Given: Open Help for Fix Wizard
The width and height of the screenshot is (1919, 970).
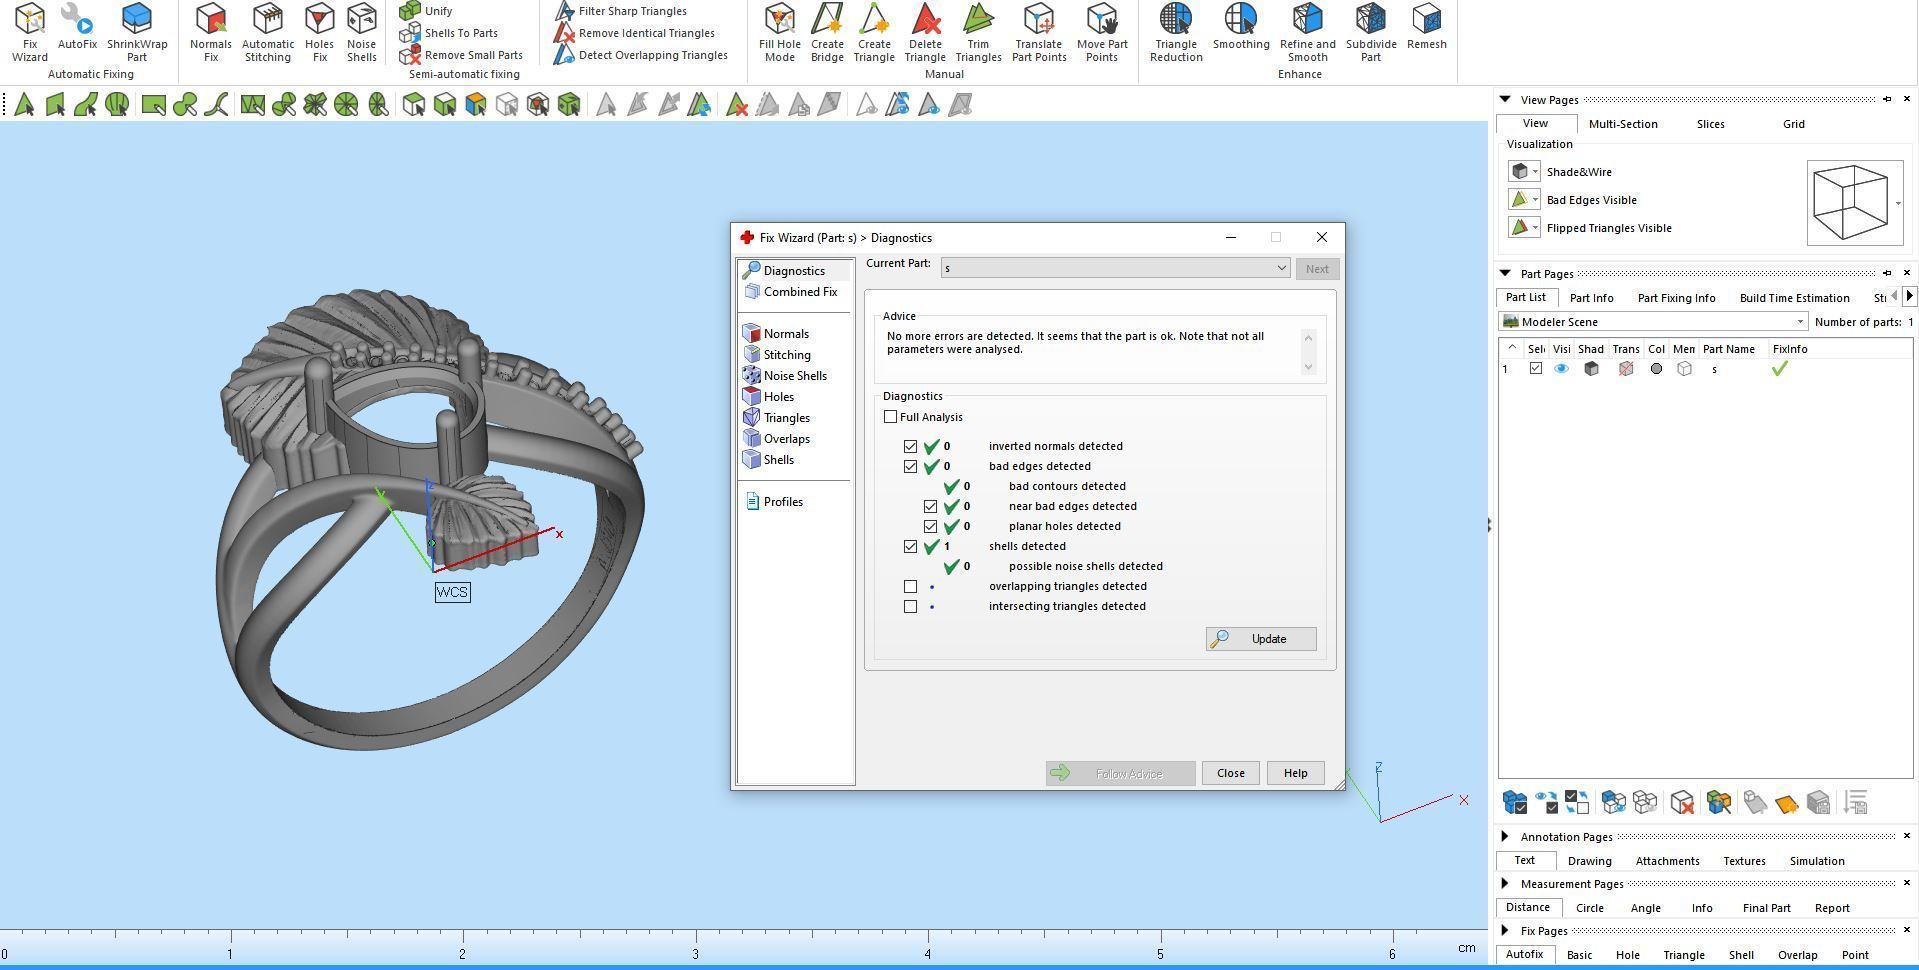Looking at the screenshot, I should (x=1295, y=773).
